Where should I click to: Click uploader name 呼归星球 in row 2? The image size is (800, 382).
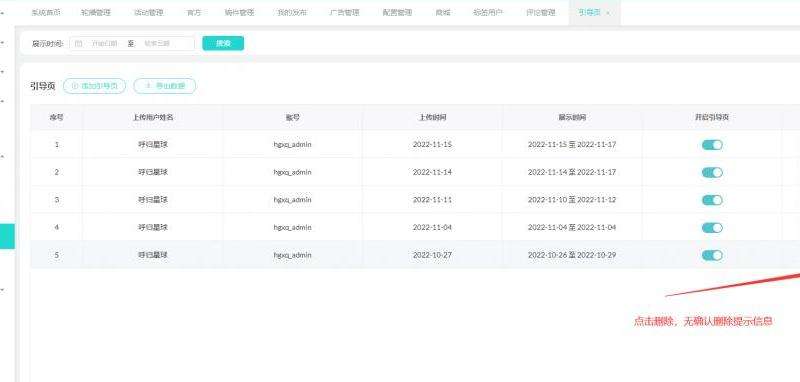pos(153,172)
